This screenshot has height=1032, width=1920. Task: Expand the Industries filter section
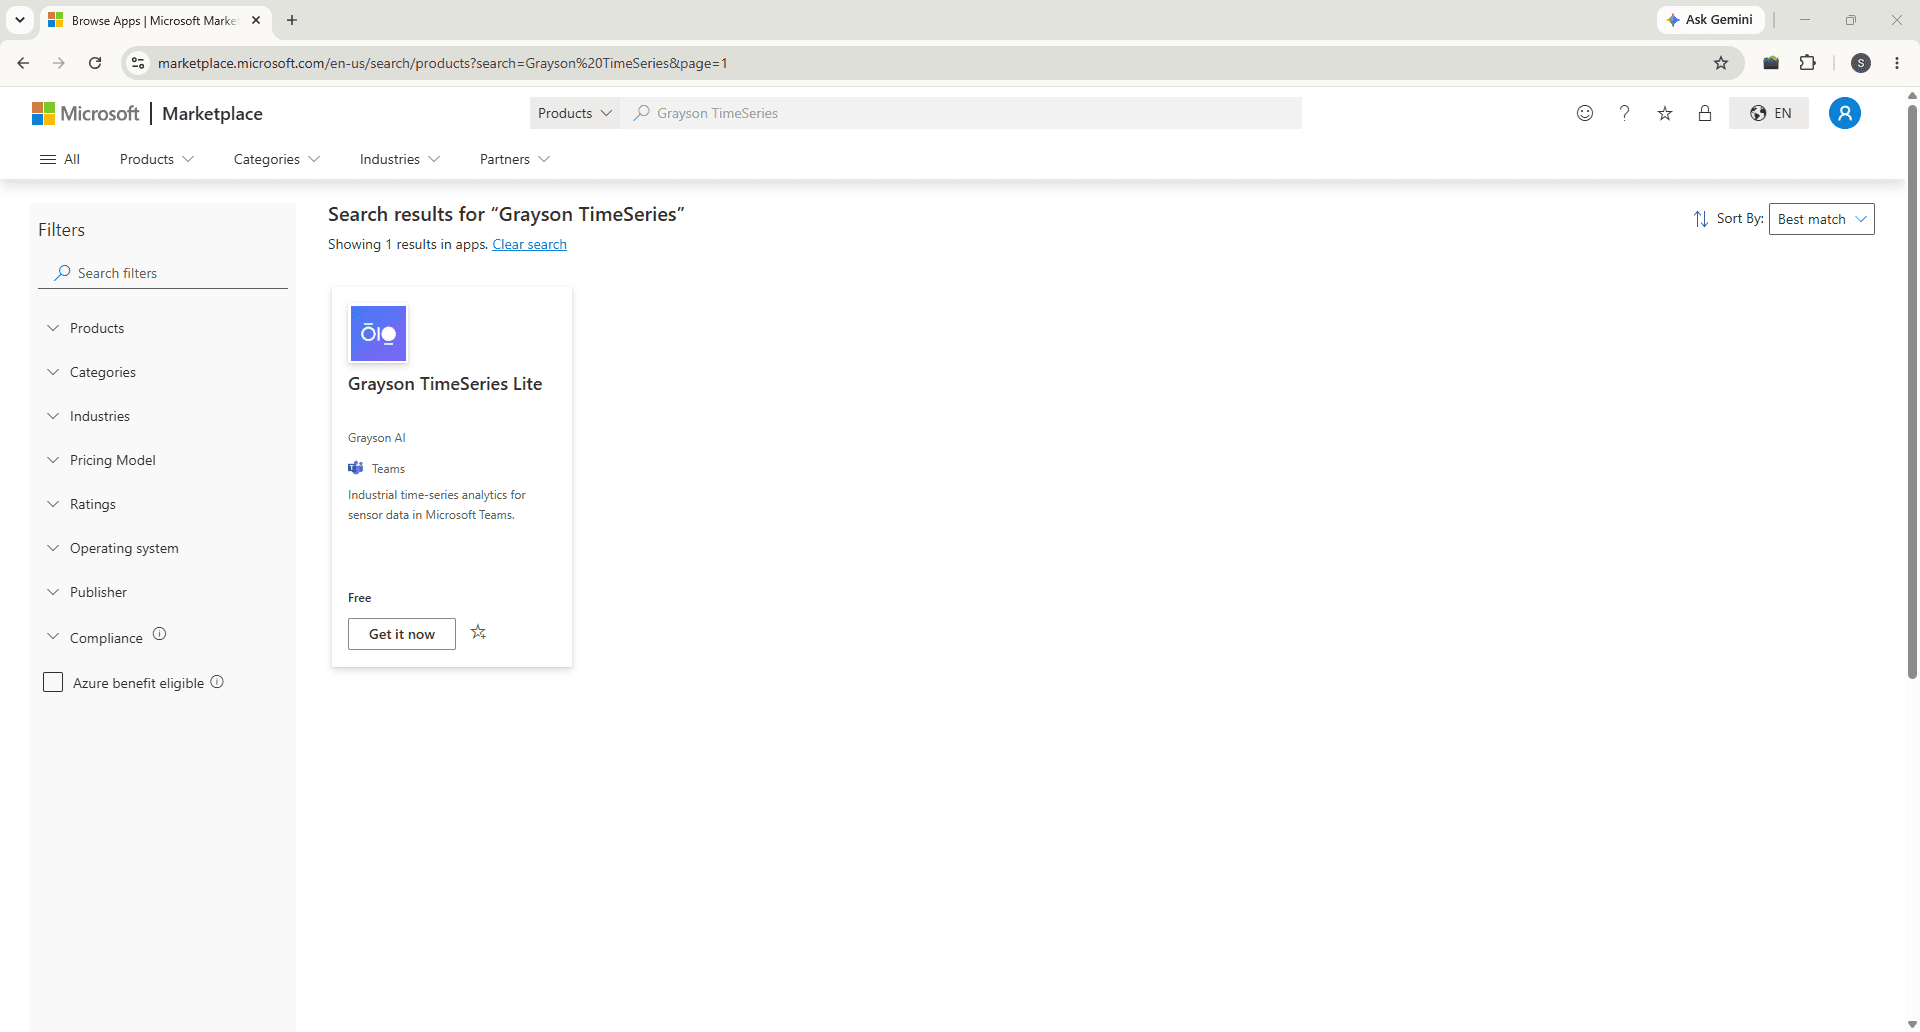88,416
